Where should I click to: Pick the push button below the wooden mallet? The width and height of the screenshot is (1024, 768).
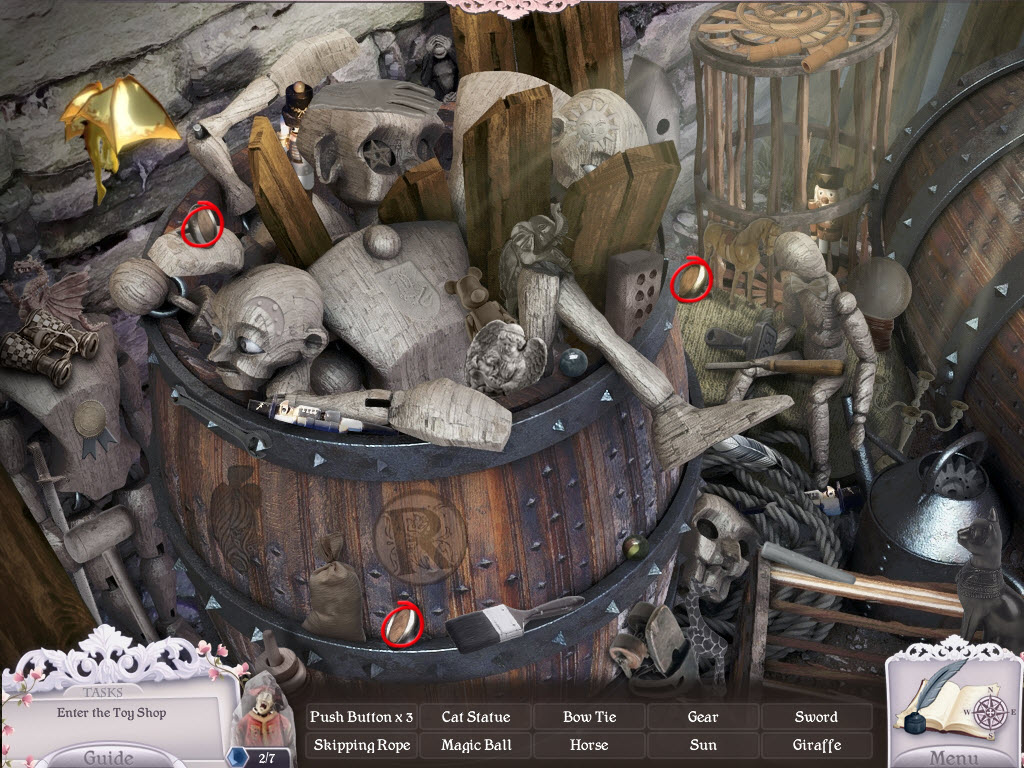click(x=203, y=224)
